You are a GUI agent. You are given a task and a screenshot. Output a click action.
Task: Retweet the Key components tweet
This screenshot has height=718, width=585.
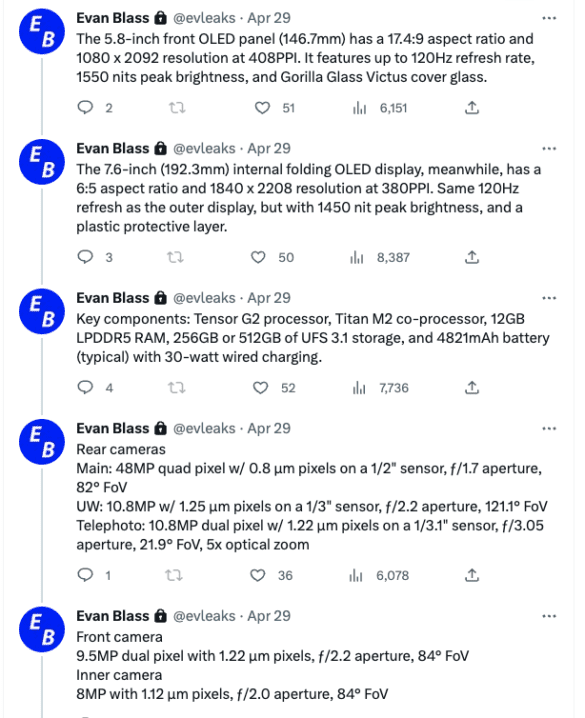tap(177, 388)
